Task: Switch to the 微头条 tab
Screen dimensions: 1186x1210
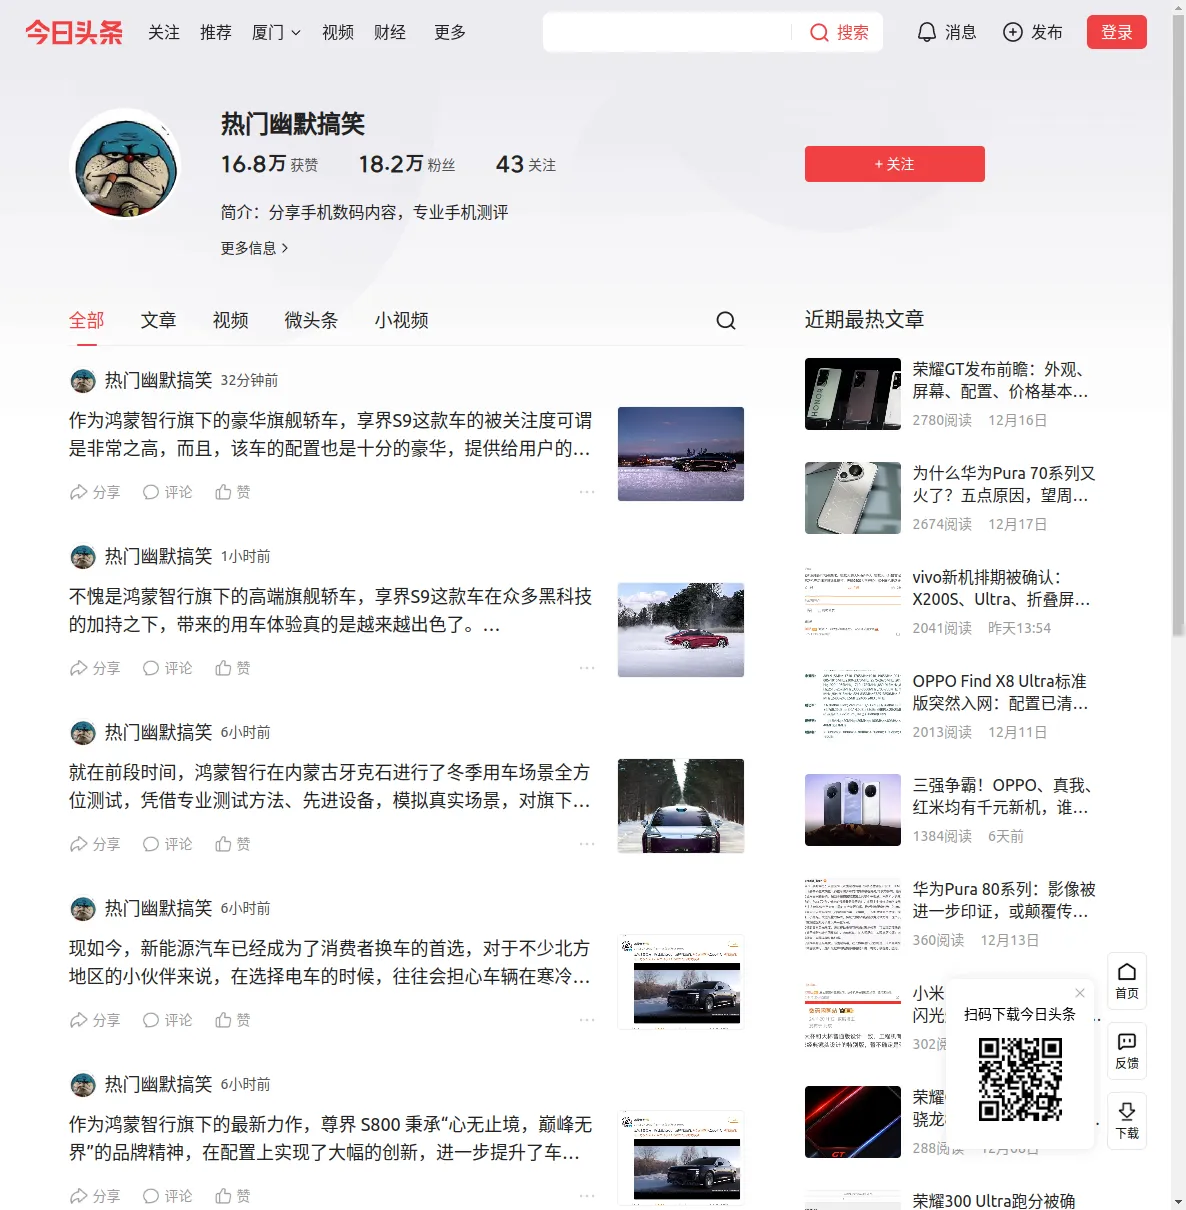Action: [x=312, y=320]
